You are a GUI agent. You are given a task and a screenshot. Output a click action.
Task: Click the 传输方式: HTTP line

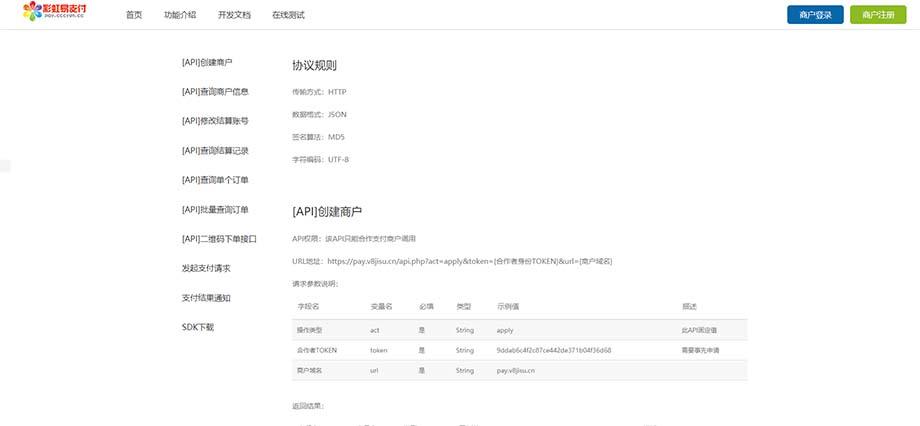(319, 92)
